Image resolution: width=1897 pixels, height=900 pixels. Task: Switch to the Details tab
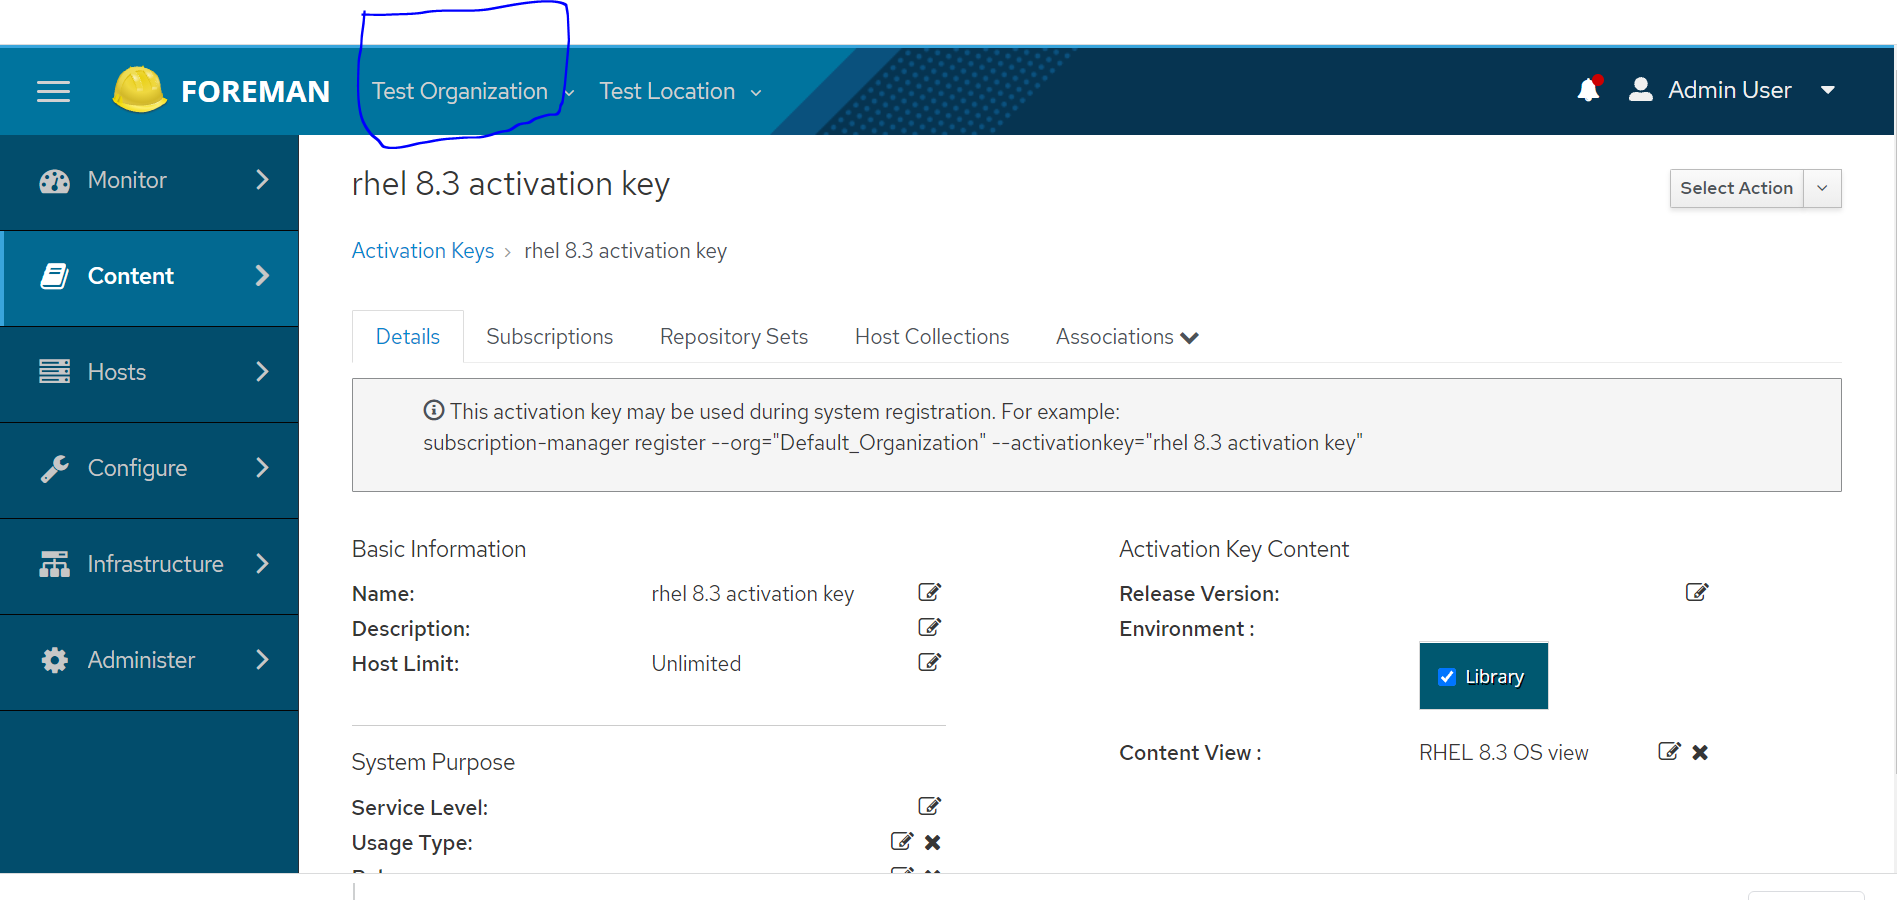[x=408, y=337]
